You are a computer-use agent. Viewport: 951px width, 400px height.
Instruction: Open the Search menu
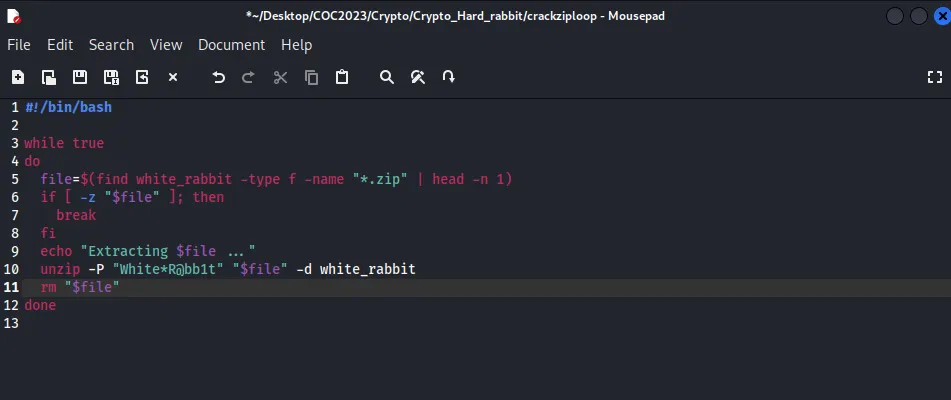tap(112, 45)
